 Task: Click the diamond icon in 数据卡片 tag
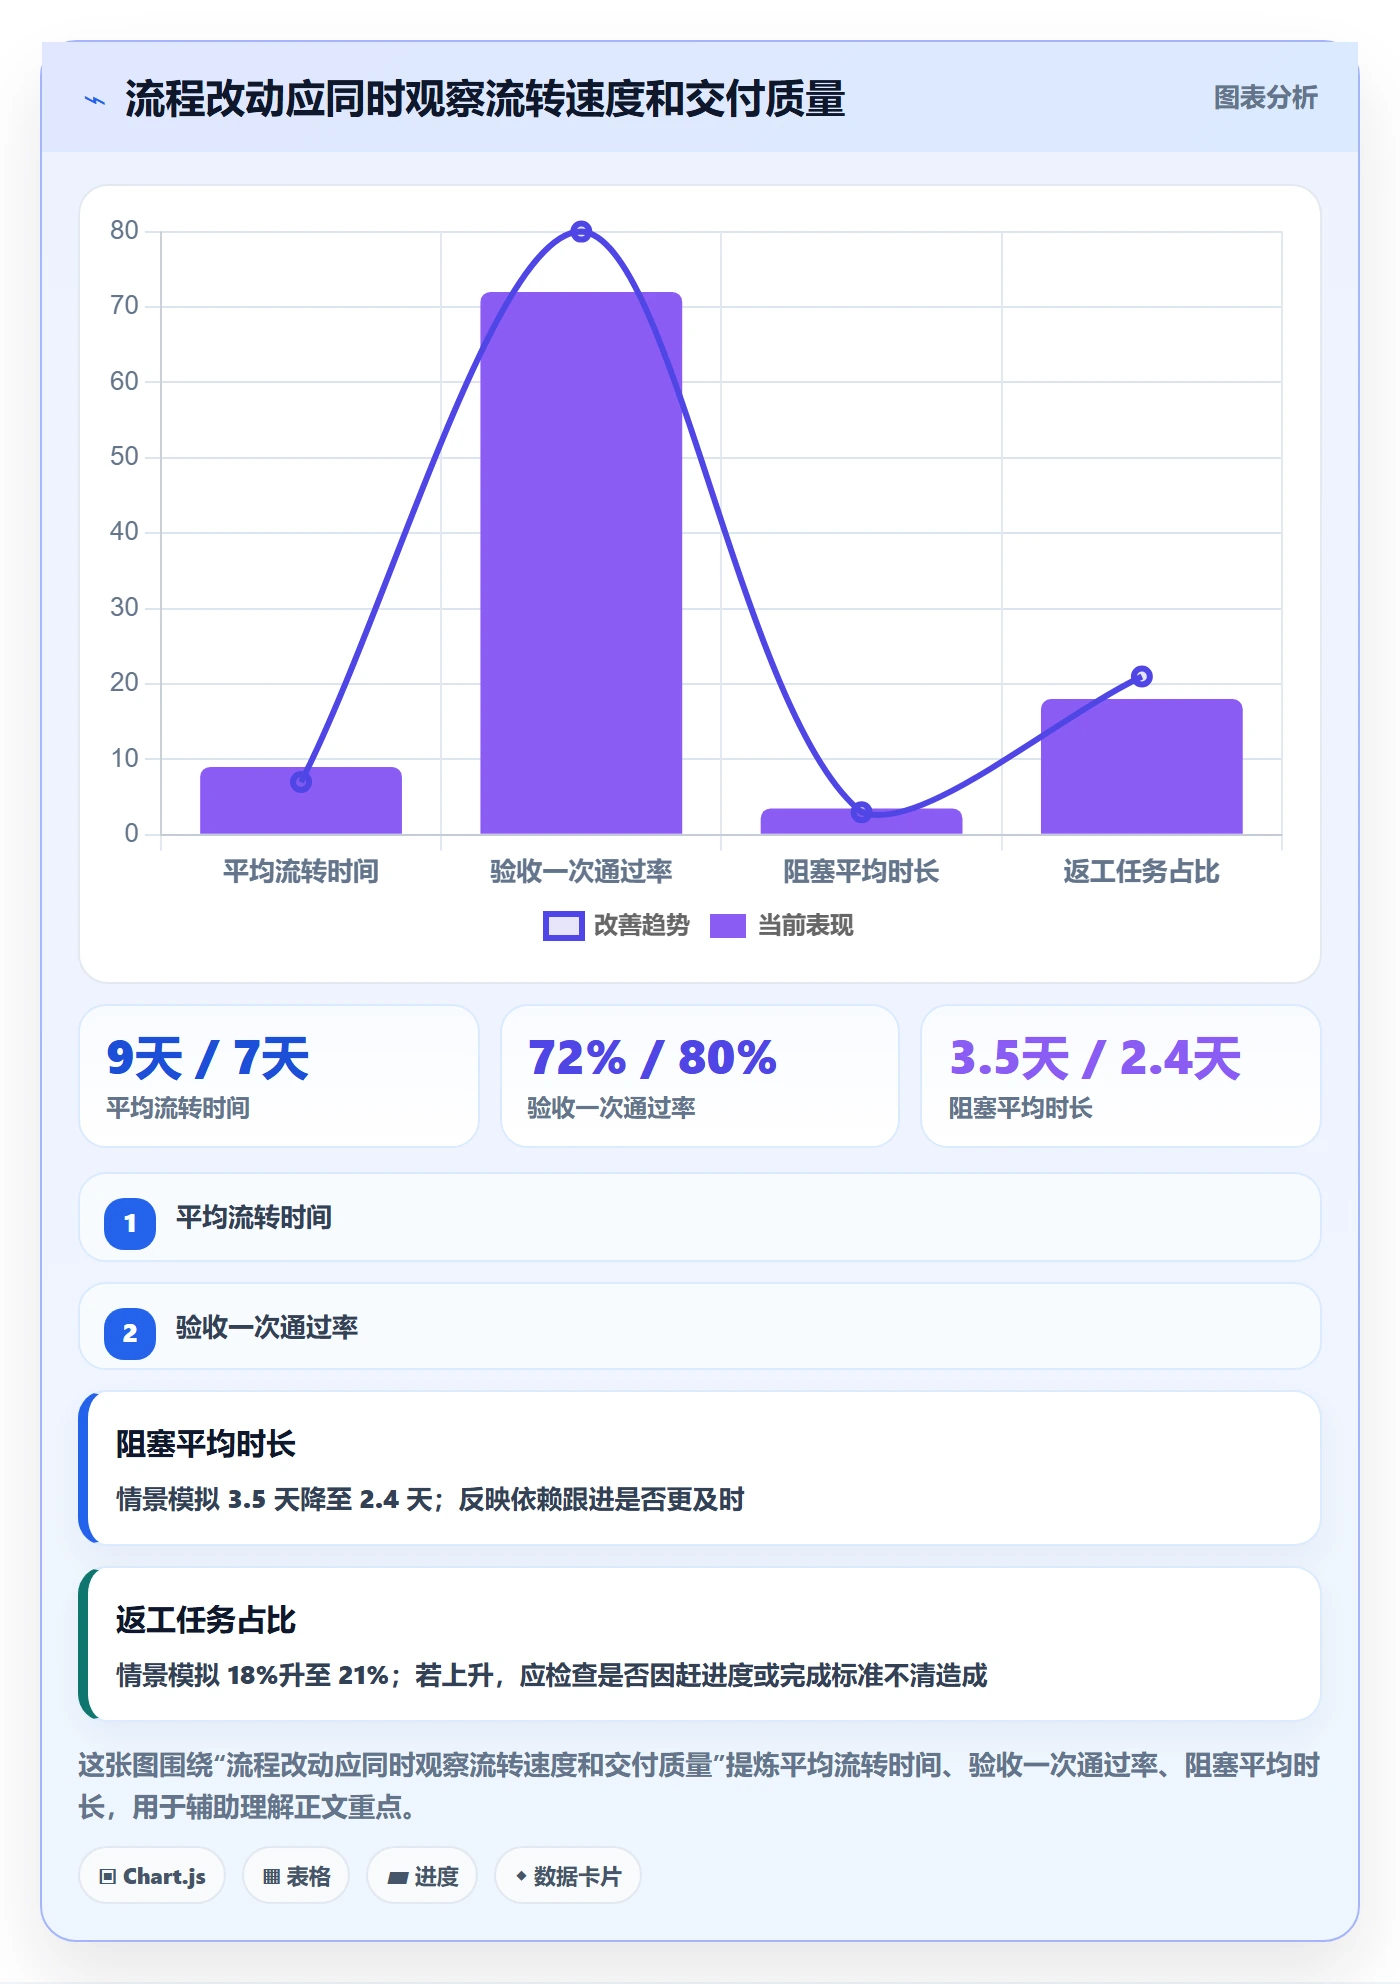(x=521, y=1876)
